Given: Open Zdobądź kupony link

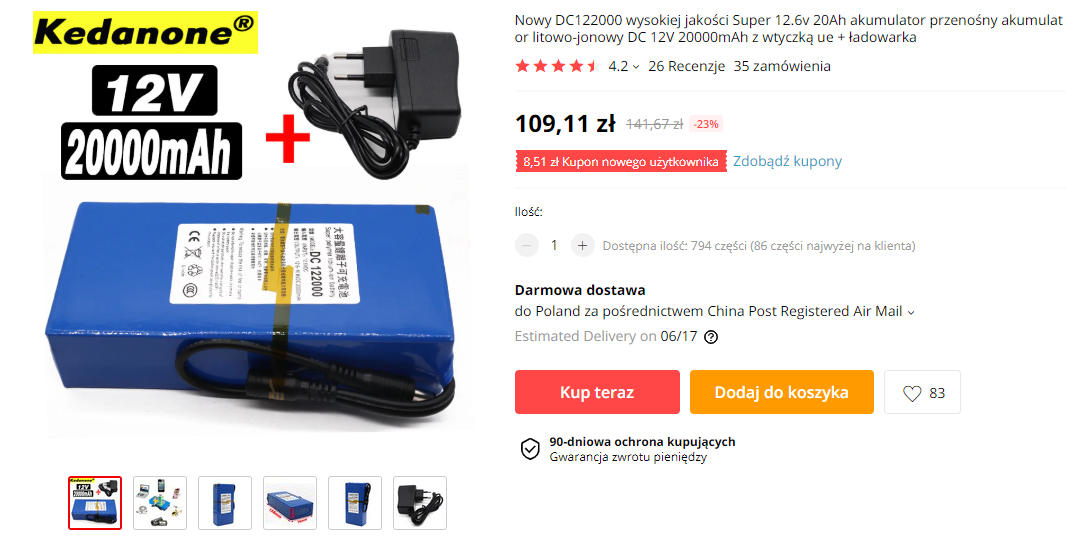Looking at the screenshot, I should click(x=787, y=161).
